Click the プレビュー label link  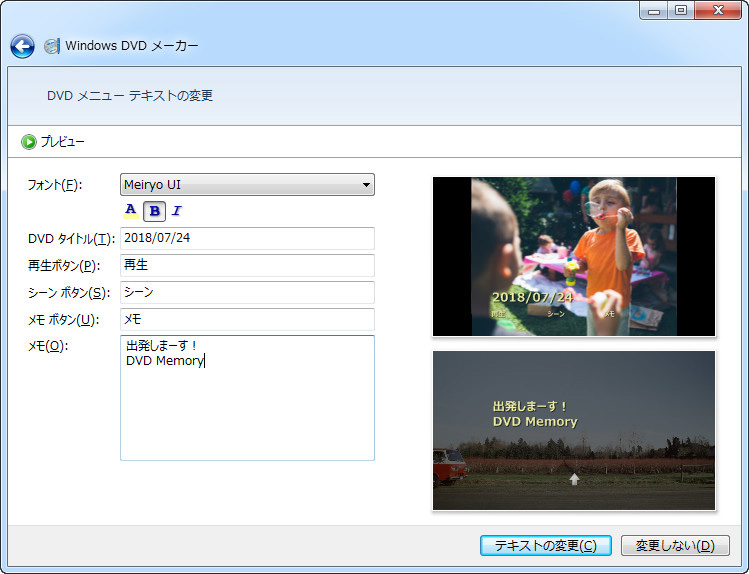[63, 142]
